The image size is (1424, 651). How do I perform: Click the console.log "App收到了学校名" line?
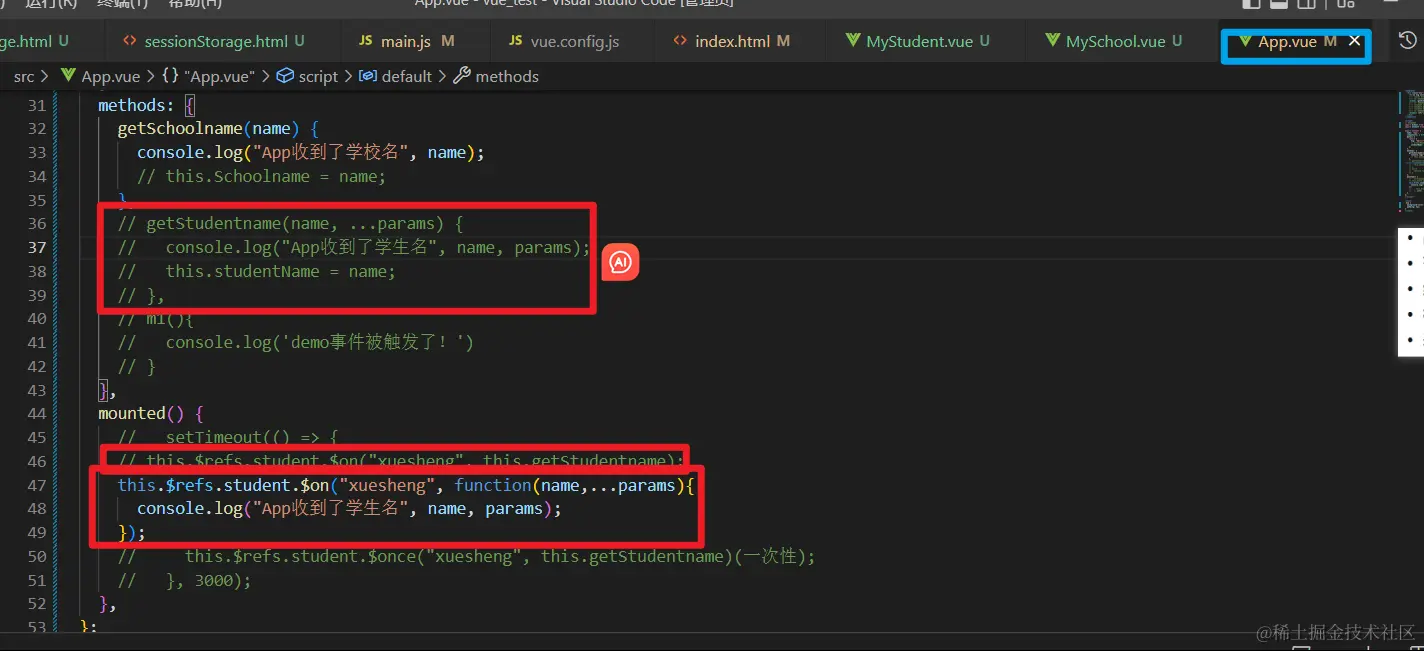[311, 152]
